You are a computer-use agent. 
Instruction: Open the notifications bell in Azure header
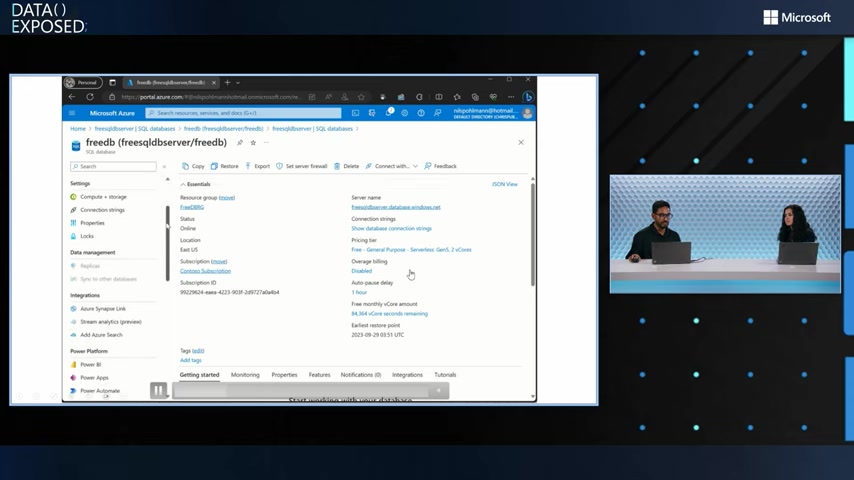pos(389,112)
